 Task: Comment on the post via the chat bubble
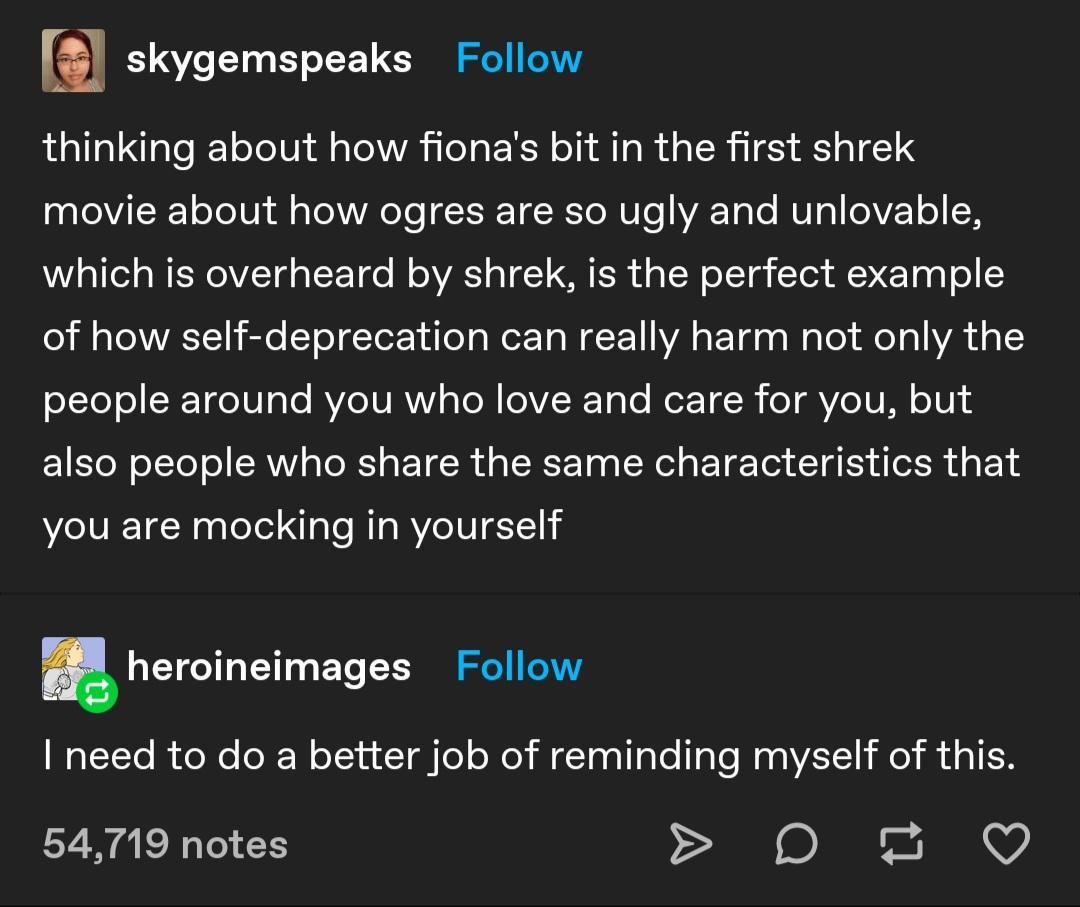(x=795, y=845)
